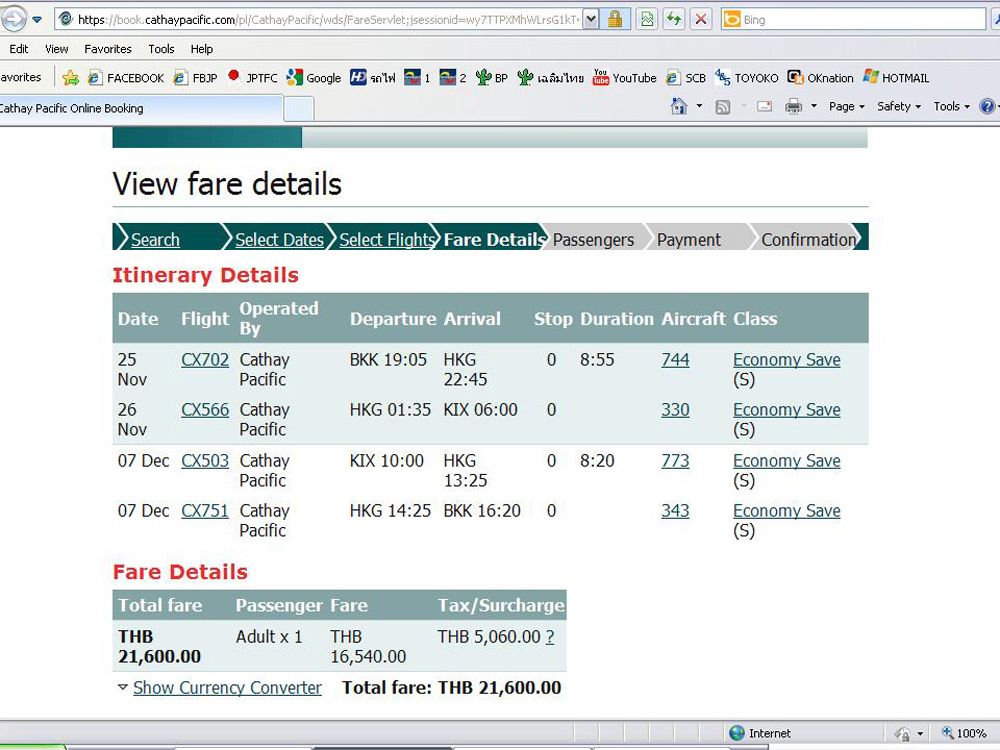Open the Favorites menu
Viewport: 1000px width, 750px height.
pos(108,49)
